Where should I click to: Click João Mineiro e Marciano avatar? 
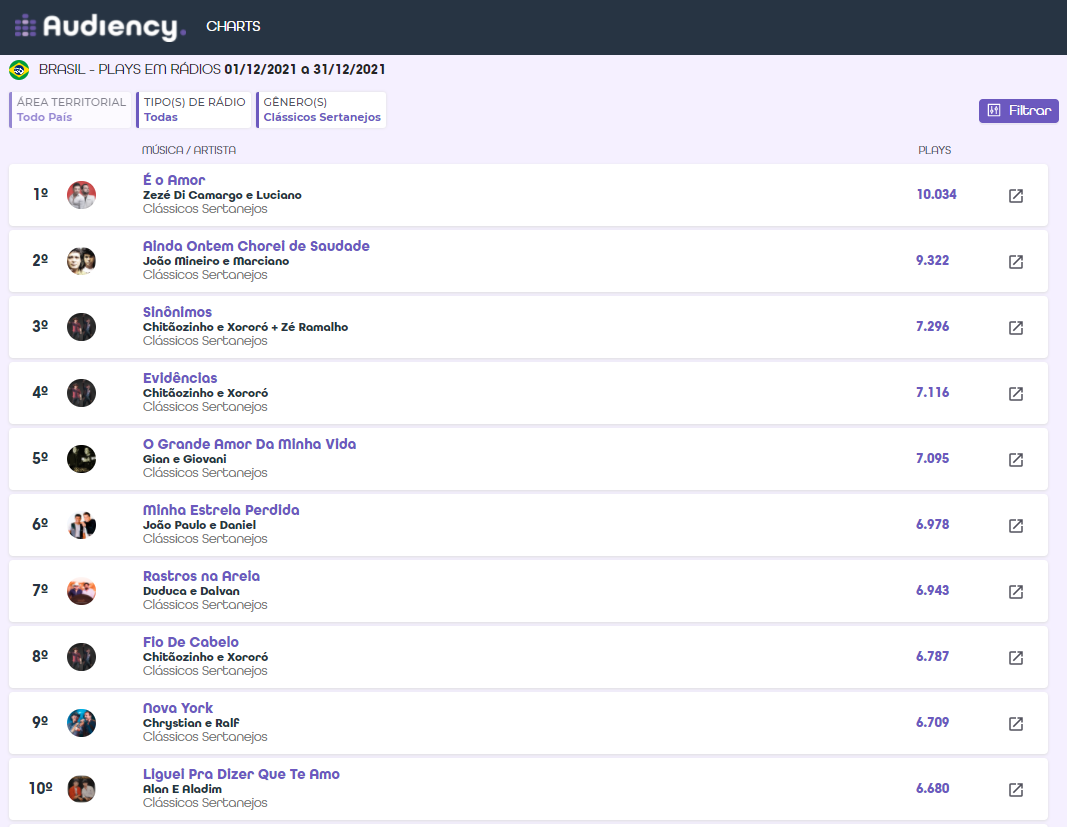(81, 261)
